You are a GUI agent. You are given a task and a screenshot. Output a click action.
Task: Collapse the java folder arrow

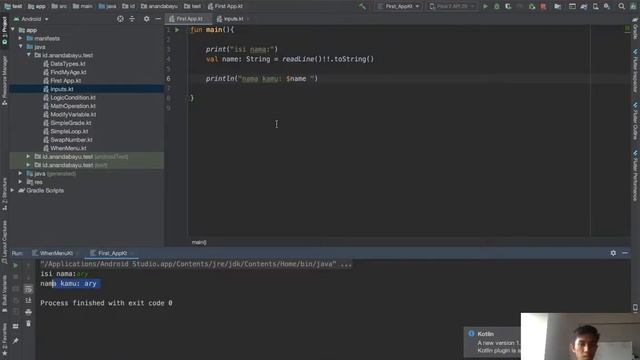[x=20, y=47]
